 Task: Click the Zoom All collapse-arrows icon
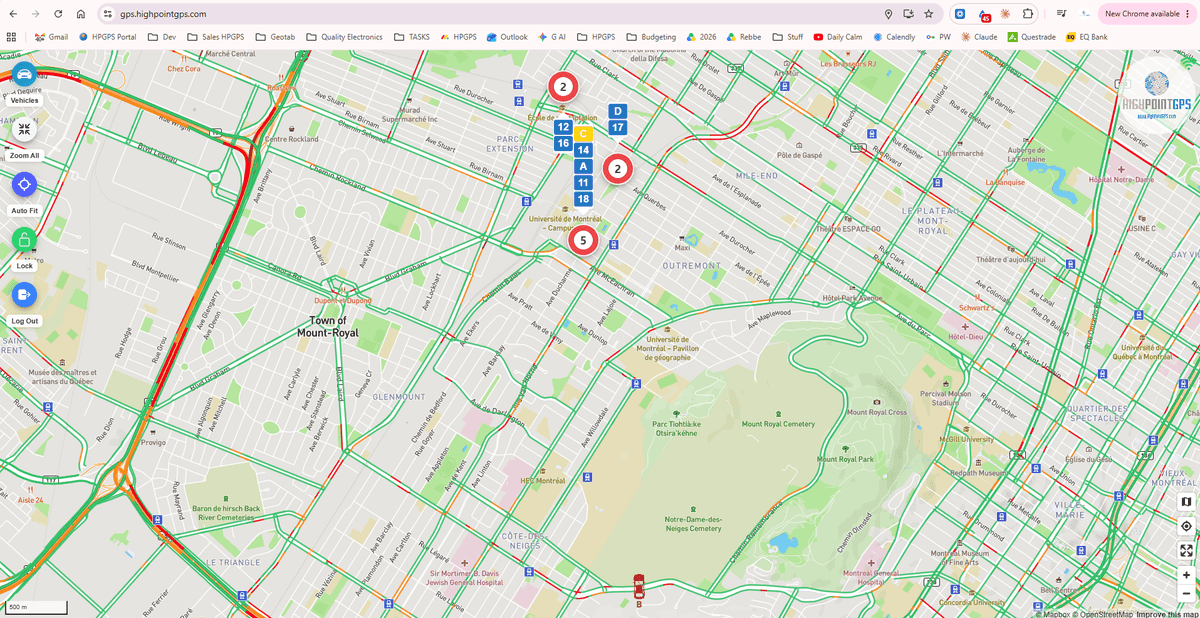coord(24,129)
